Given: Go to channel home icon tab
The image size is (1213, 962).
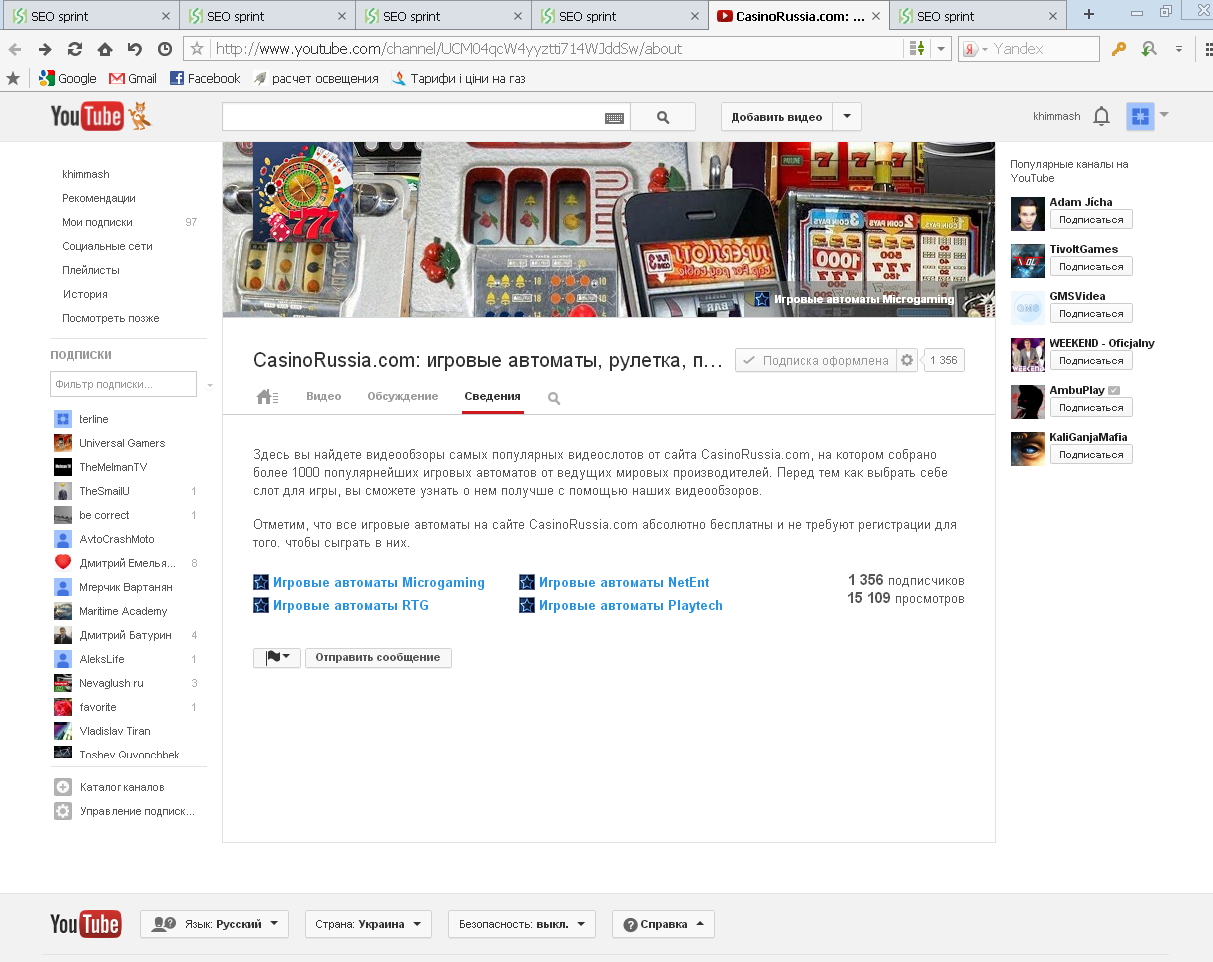Looking at the screenshot, I should pos(267,397).
